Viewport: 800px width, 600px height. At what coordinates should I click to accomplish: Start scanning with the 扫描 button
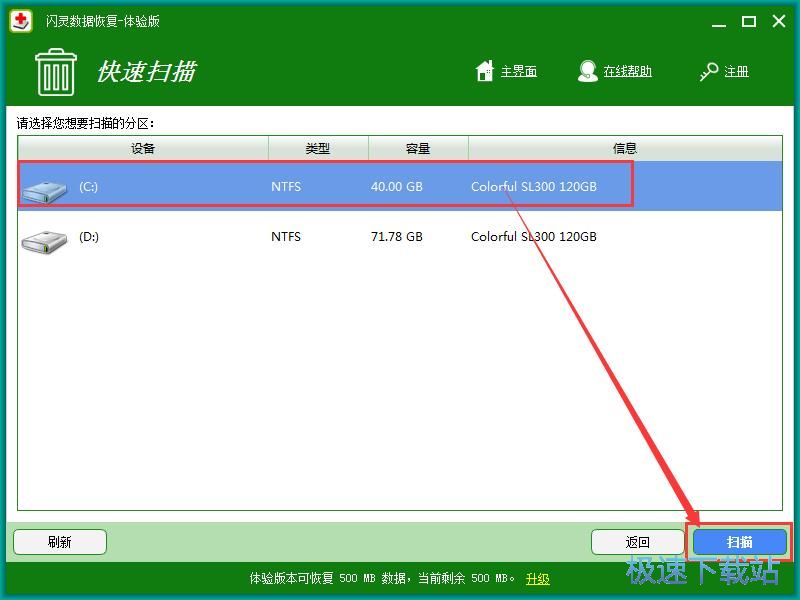[739, 542]
